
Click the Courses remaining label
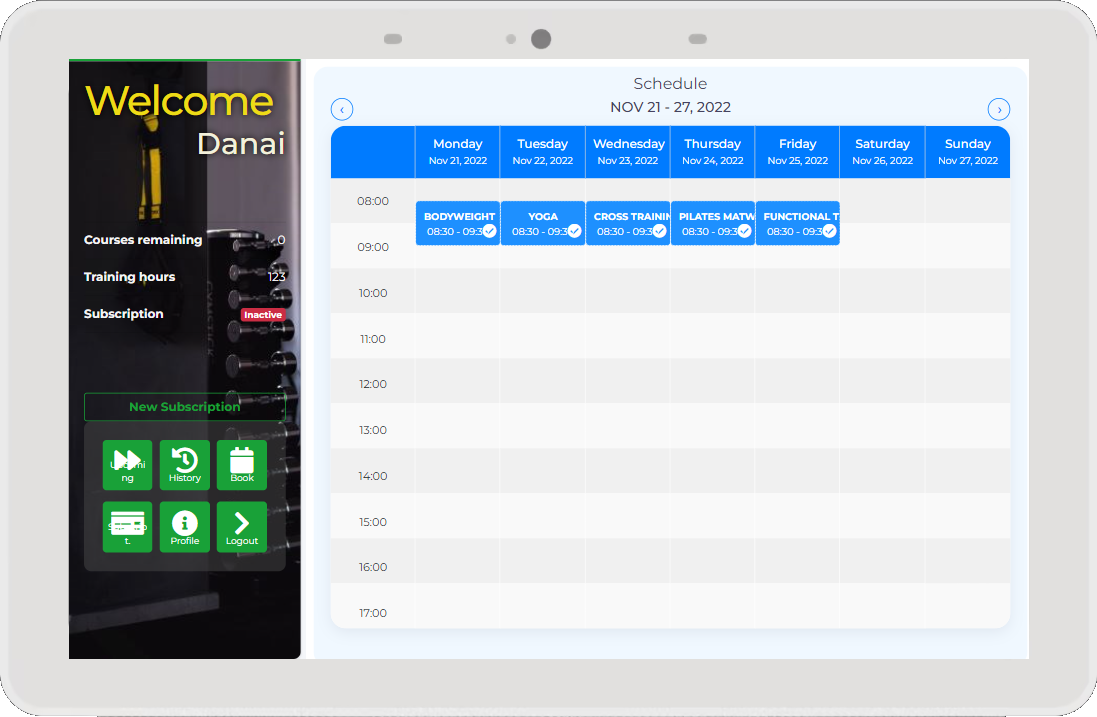tap(143, 240)
